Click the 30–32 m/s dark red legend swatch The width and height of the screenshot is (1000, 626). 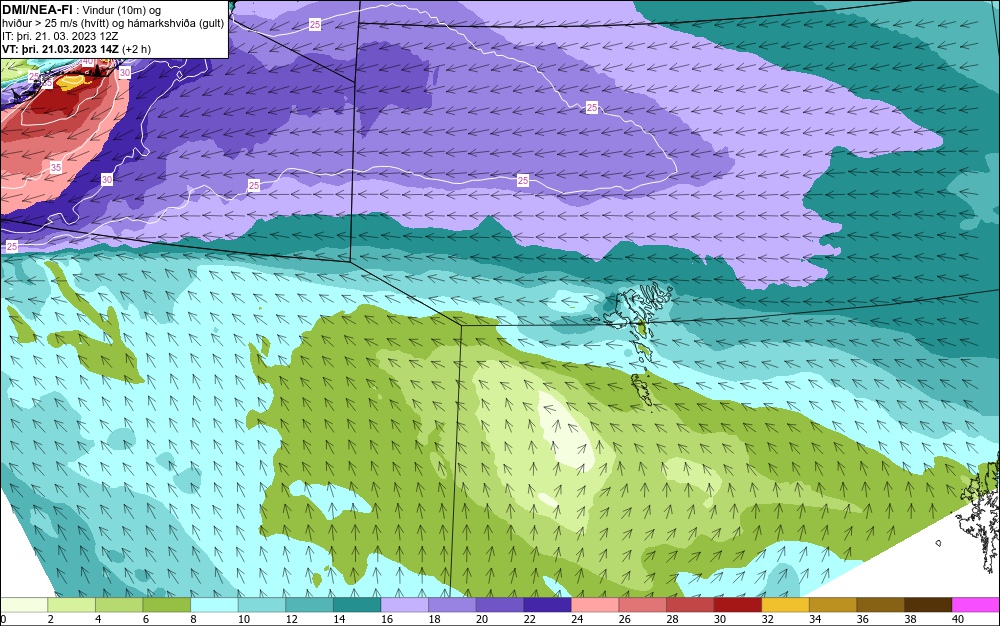(x=737, y=605)
